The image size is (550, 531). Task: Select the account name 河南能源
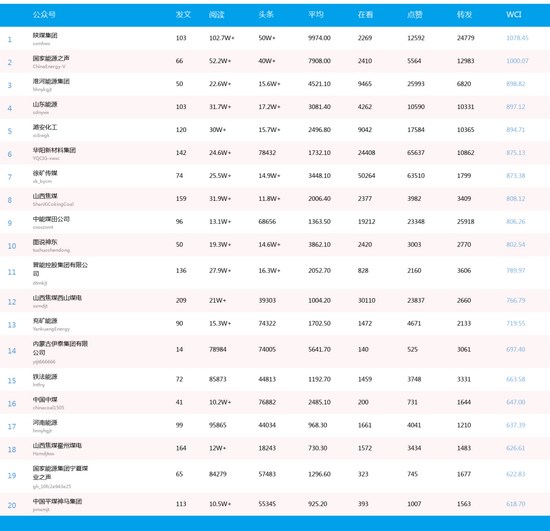coord(45,423)
